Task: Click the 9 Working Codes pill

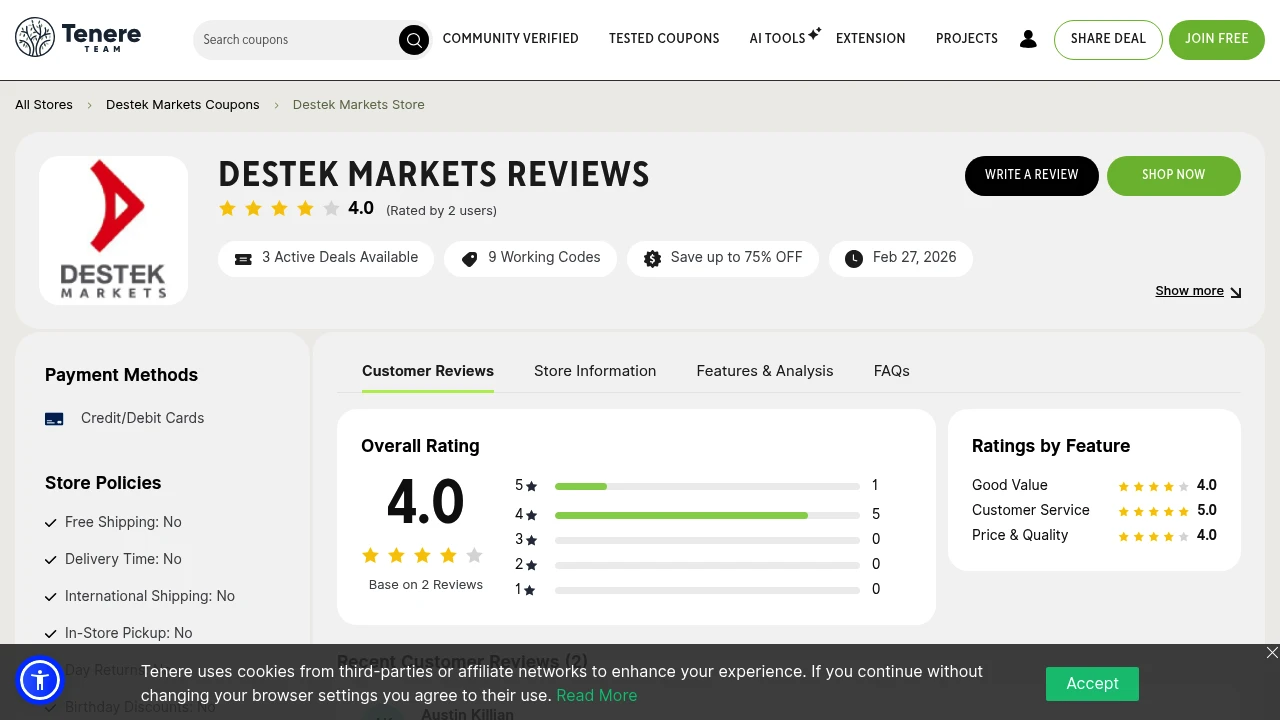Action: (x=530, y=259)
